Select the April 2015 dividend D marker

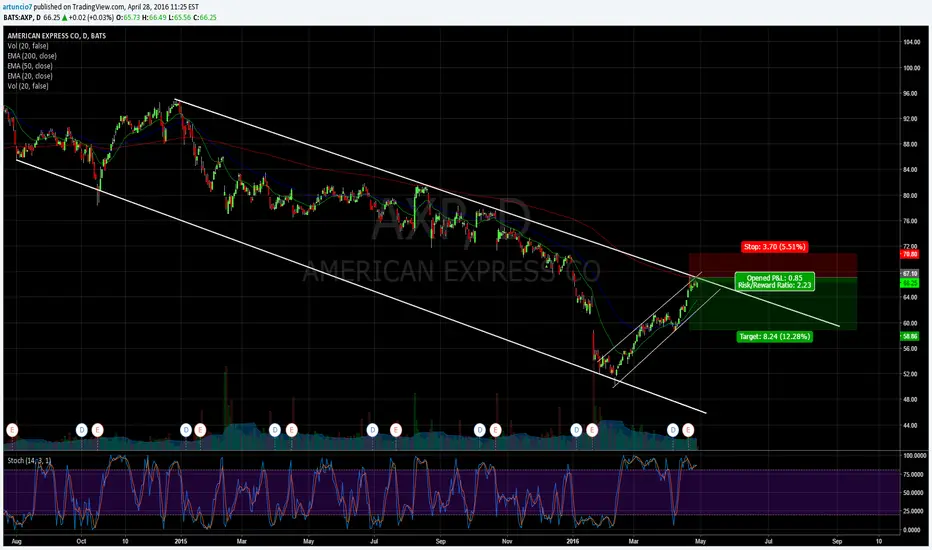point(275,429)
